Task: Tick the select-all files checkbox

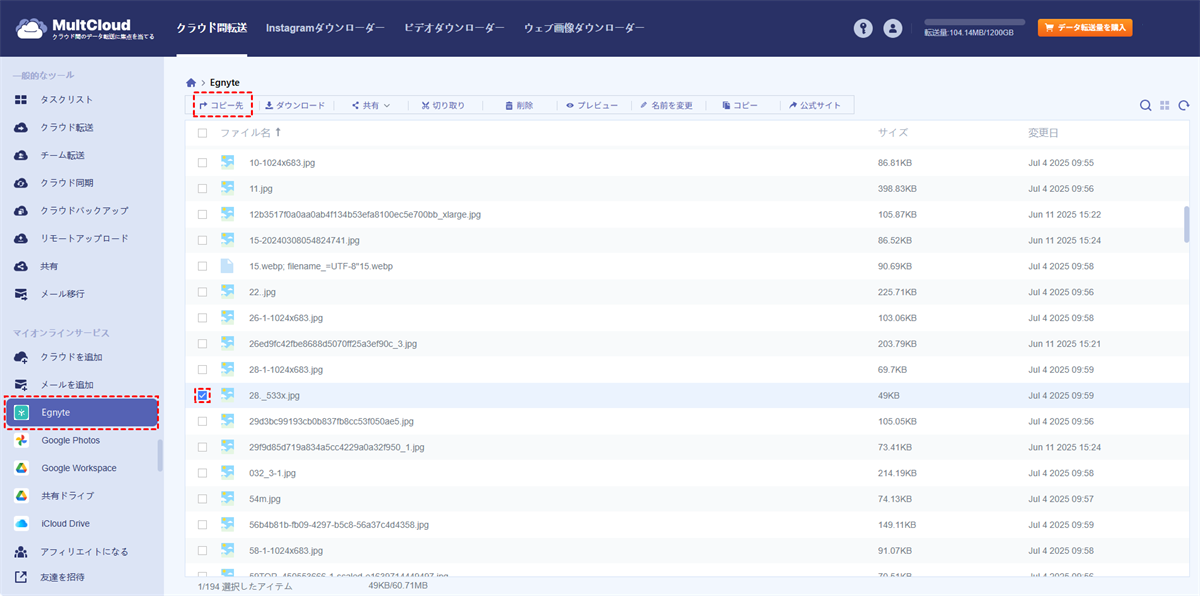Action: 203,133
